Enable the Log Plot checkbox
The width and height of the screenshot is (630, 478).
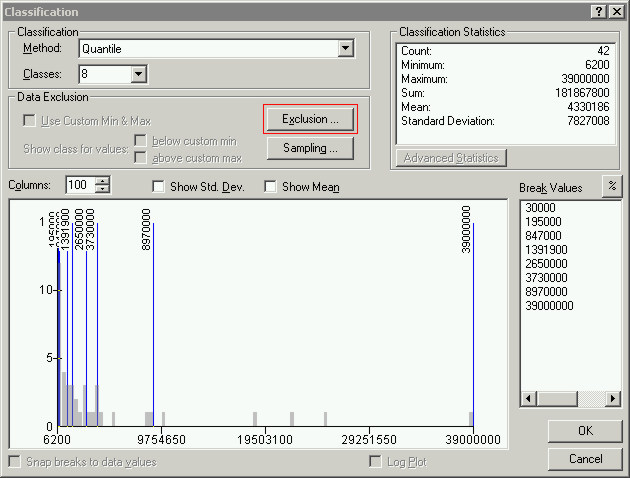click(376, 462)
